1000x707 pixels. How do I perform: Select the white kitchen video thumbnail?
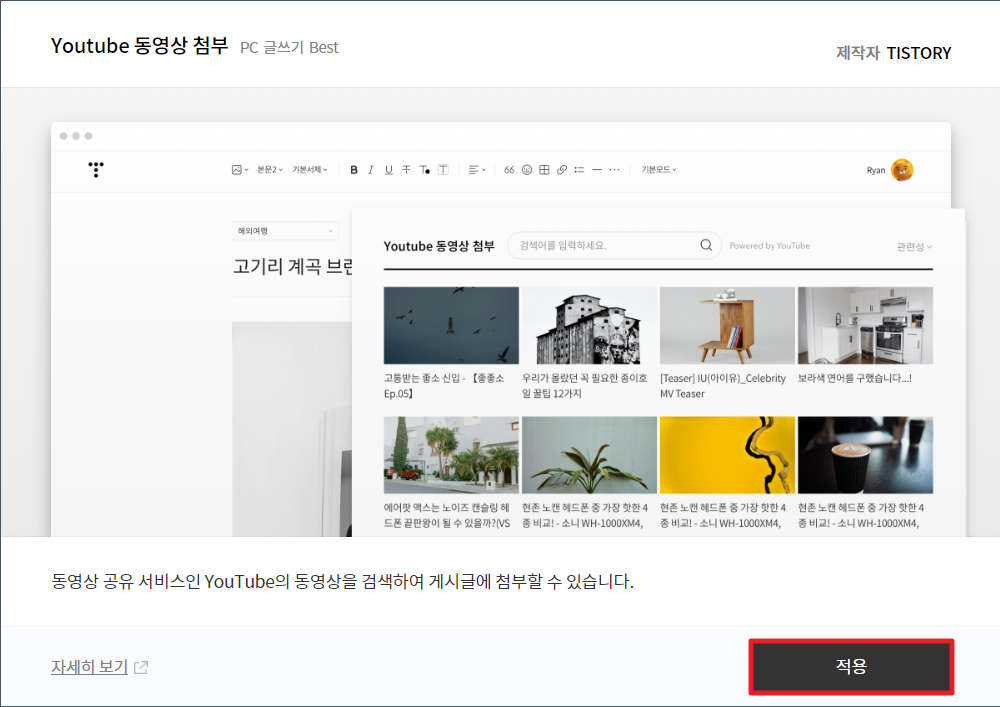(x=865, y=325)
